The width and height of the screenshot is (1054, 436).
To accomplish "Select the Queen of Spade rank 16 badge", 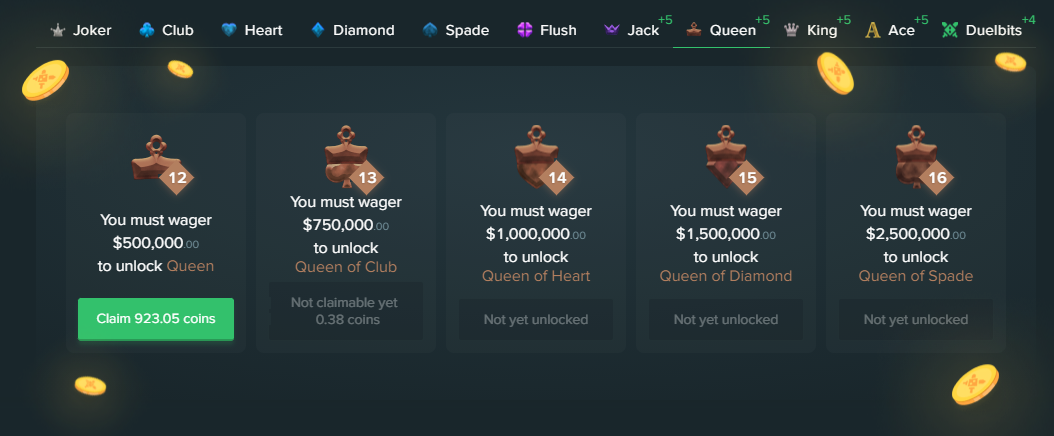I will [923, 160].
